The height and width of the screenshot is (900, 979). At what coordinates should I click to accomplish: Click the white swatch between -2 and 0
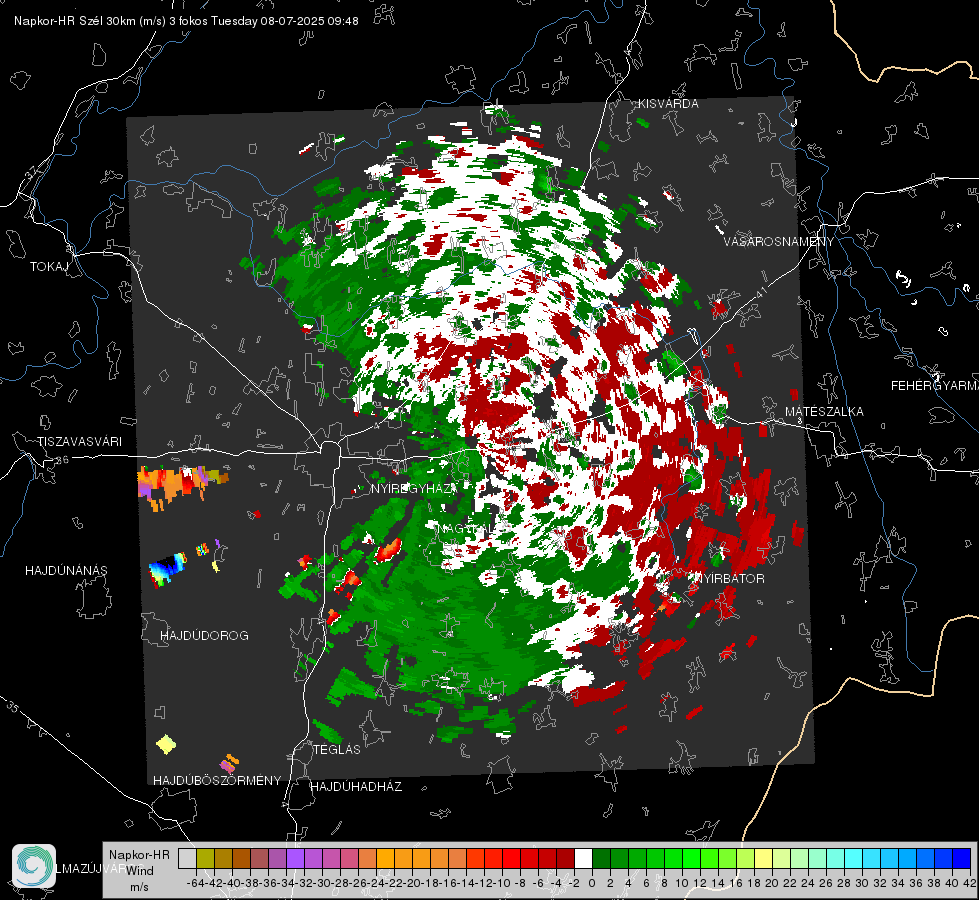point(583,858)
